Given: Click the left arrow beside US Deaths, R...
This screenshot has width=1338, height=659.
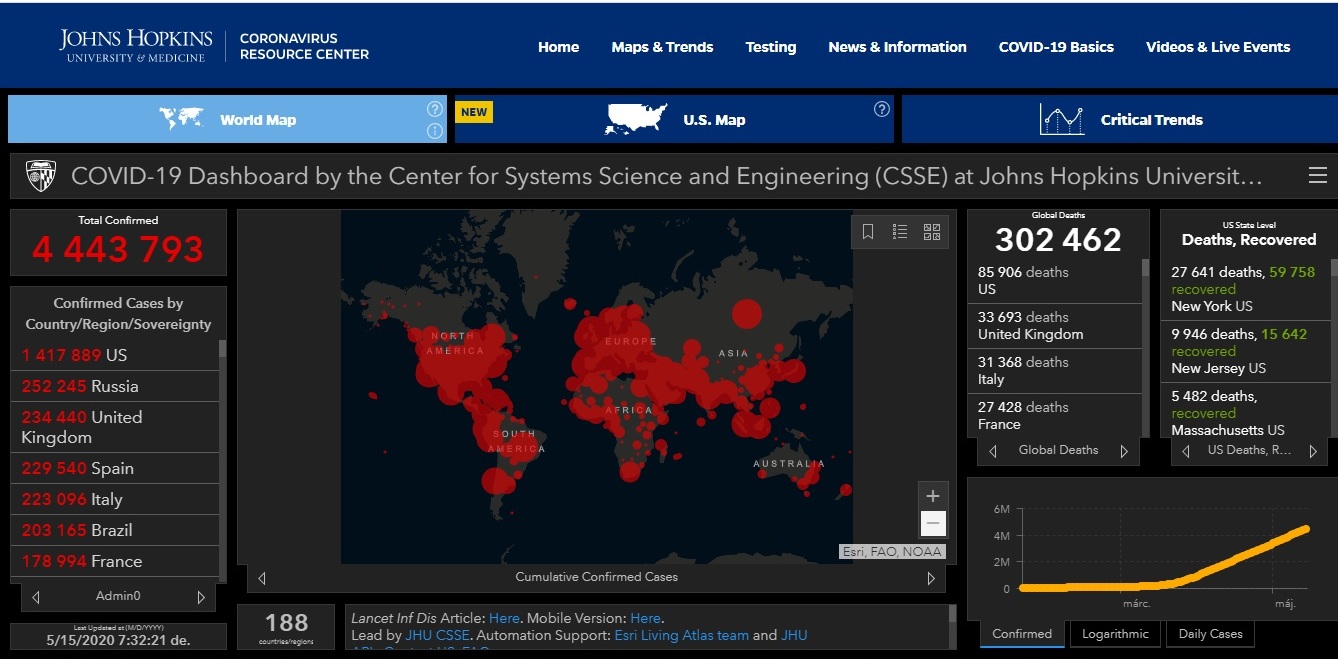Looking at the screenshot, I should pos(1185,451).
